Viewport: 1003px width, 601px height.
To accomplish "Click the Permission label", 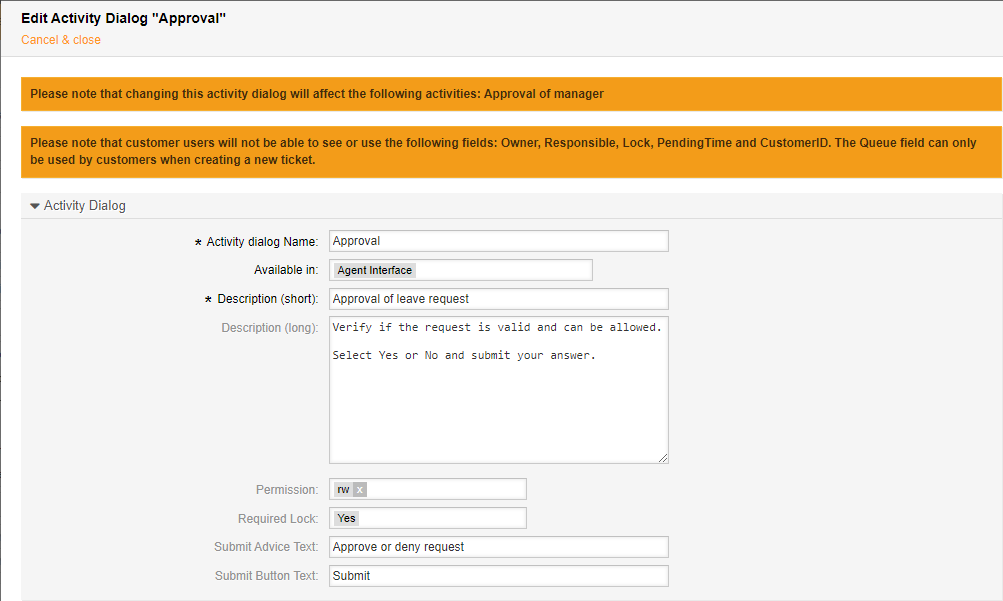I will pyautogui.click(x=287, y=490).
